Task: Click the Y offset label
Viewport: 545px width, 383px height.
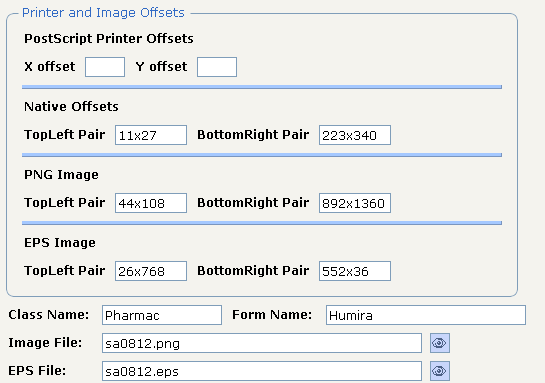Action: coord(161,66)
